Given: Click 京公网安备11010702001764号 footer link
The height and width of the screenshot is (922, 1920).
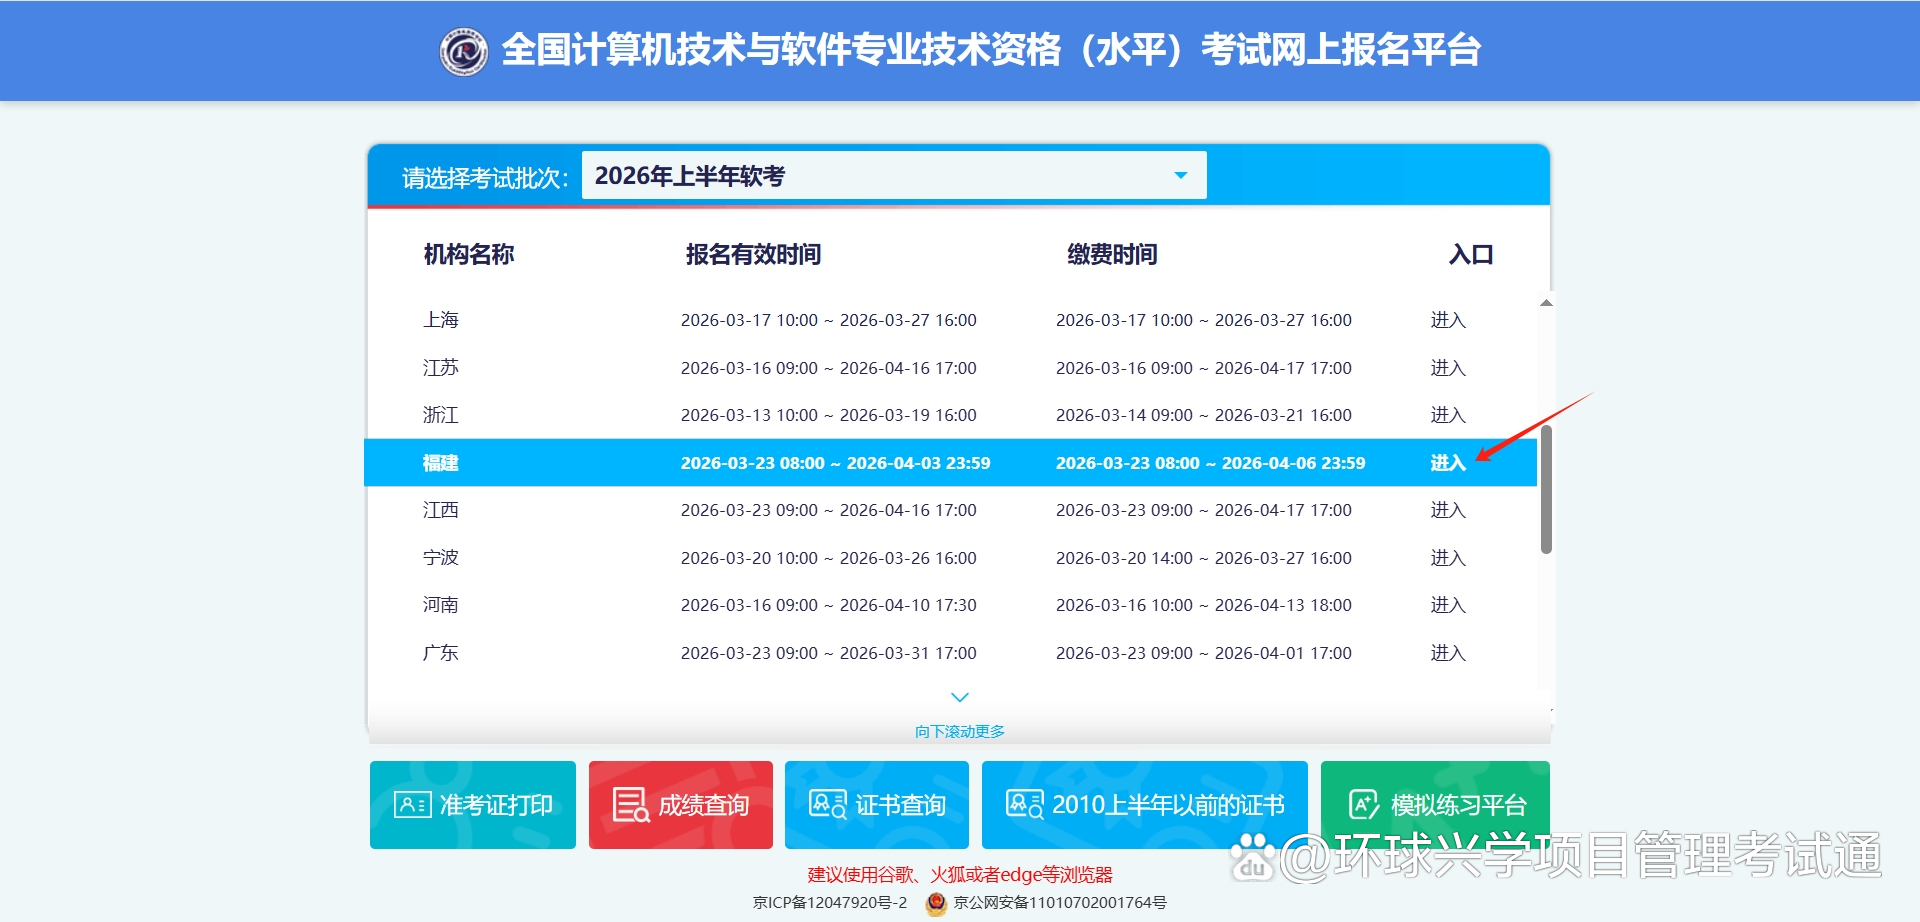Looking at the screenshot, I should pyautogui.click(x=1060, y=903).
